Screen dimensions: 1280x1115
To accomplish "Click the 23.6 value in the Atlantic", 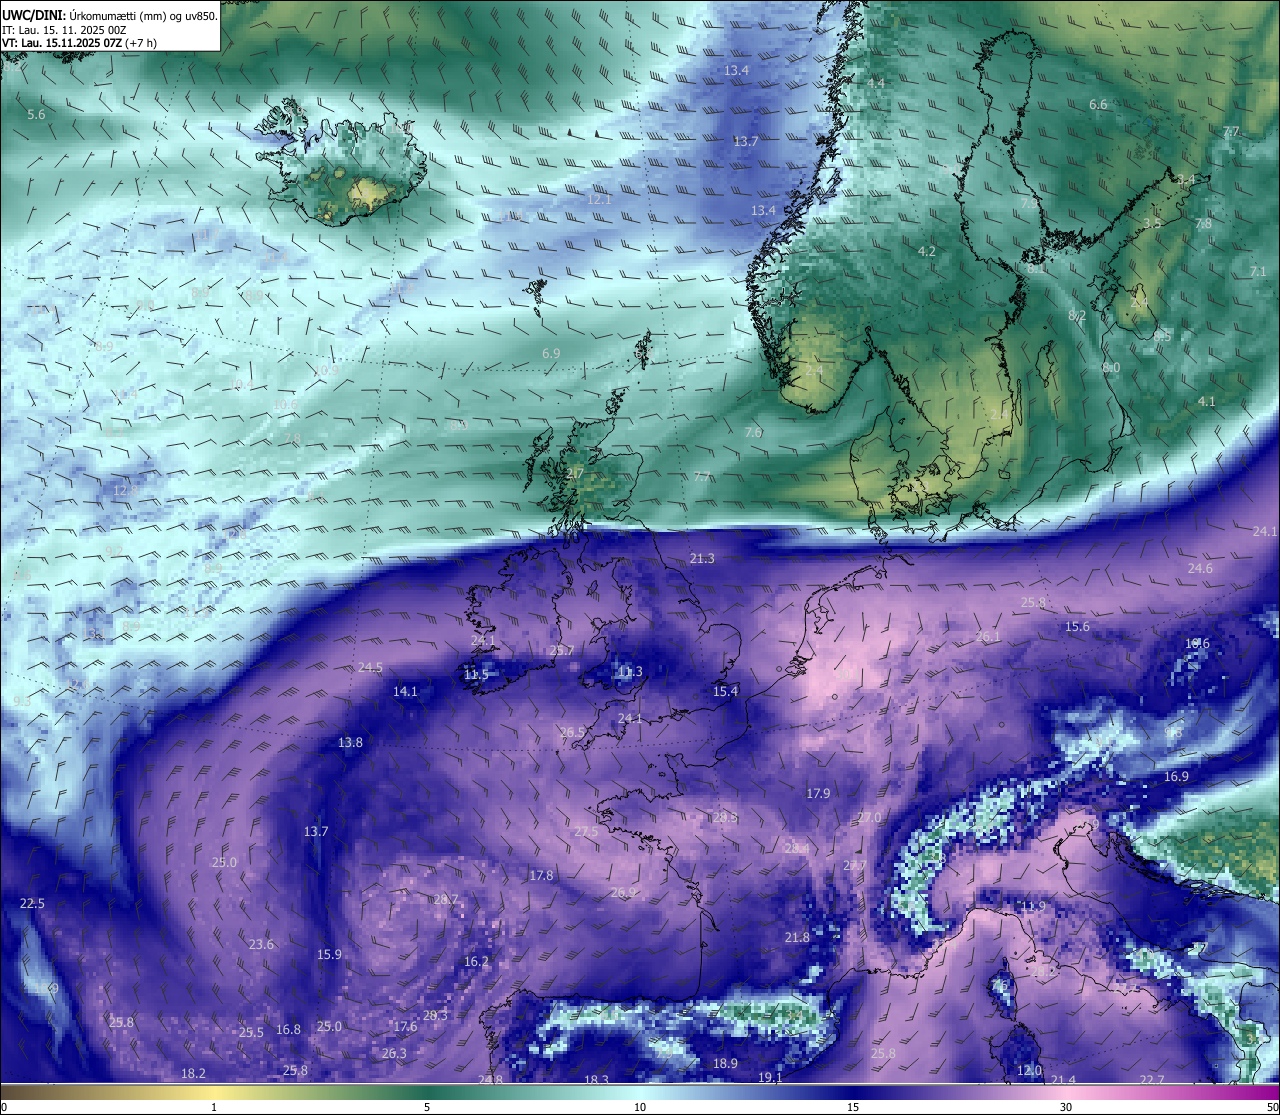I will (261, 944).
